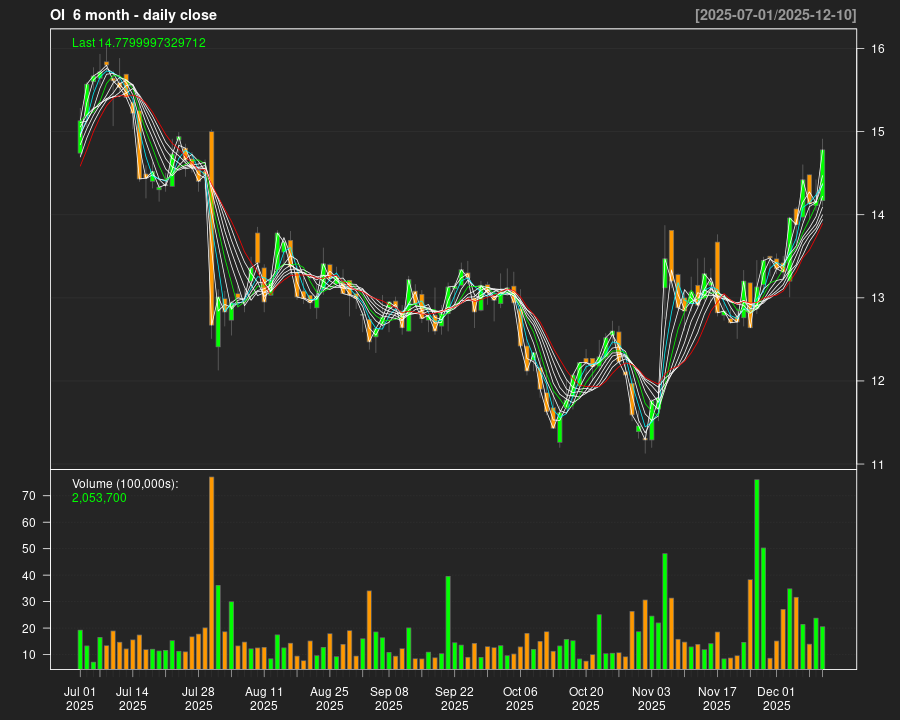Select the "Sep 22 2025" date axis label

[454, 698]
